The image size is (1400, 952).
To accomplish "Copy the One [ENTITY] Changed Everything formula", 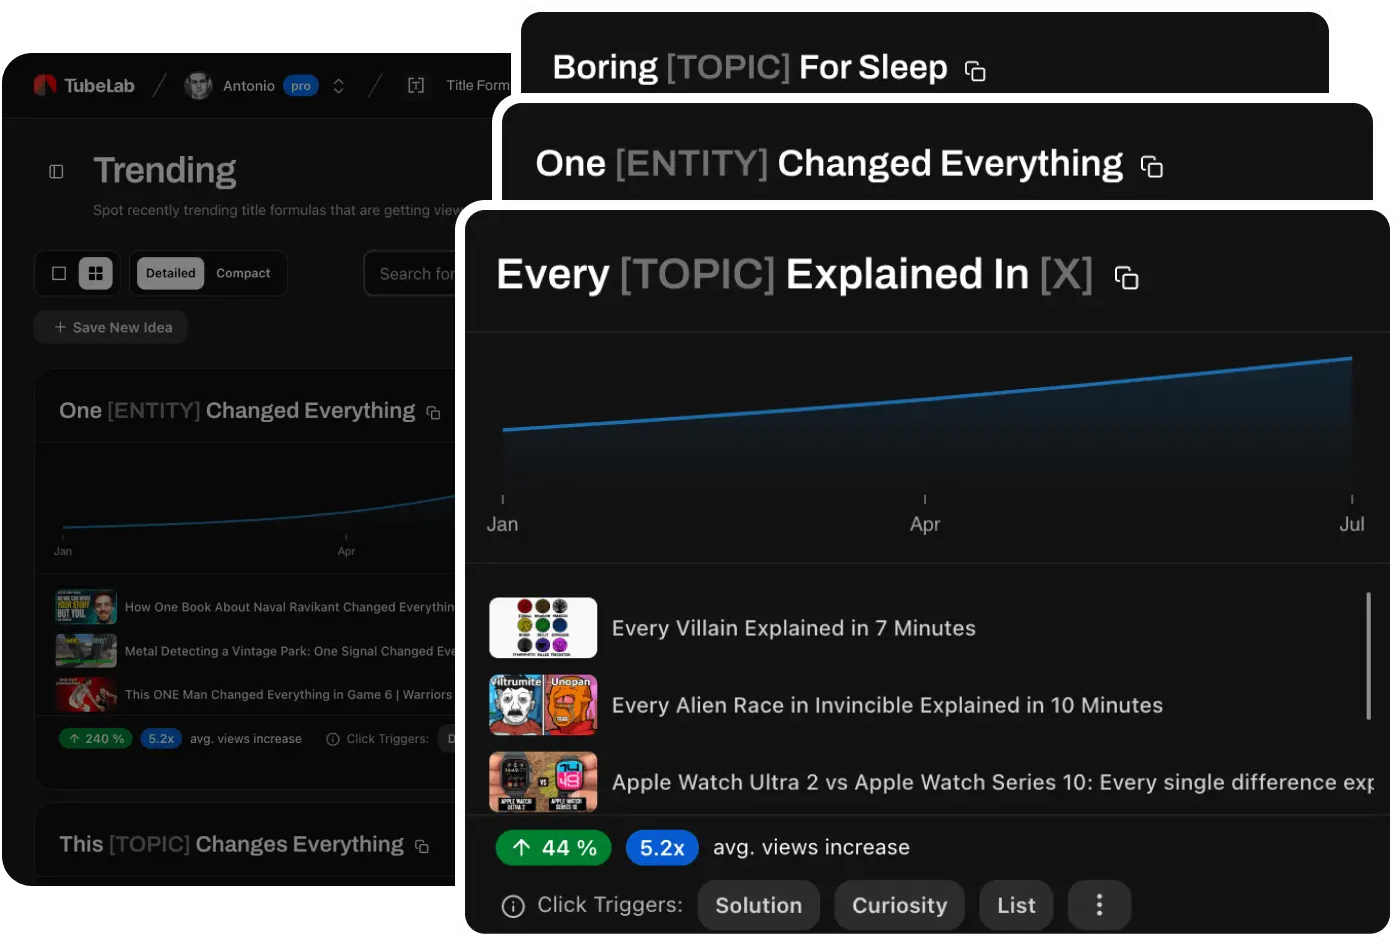I will 1152,167.
